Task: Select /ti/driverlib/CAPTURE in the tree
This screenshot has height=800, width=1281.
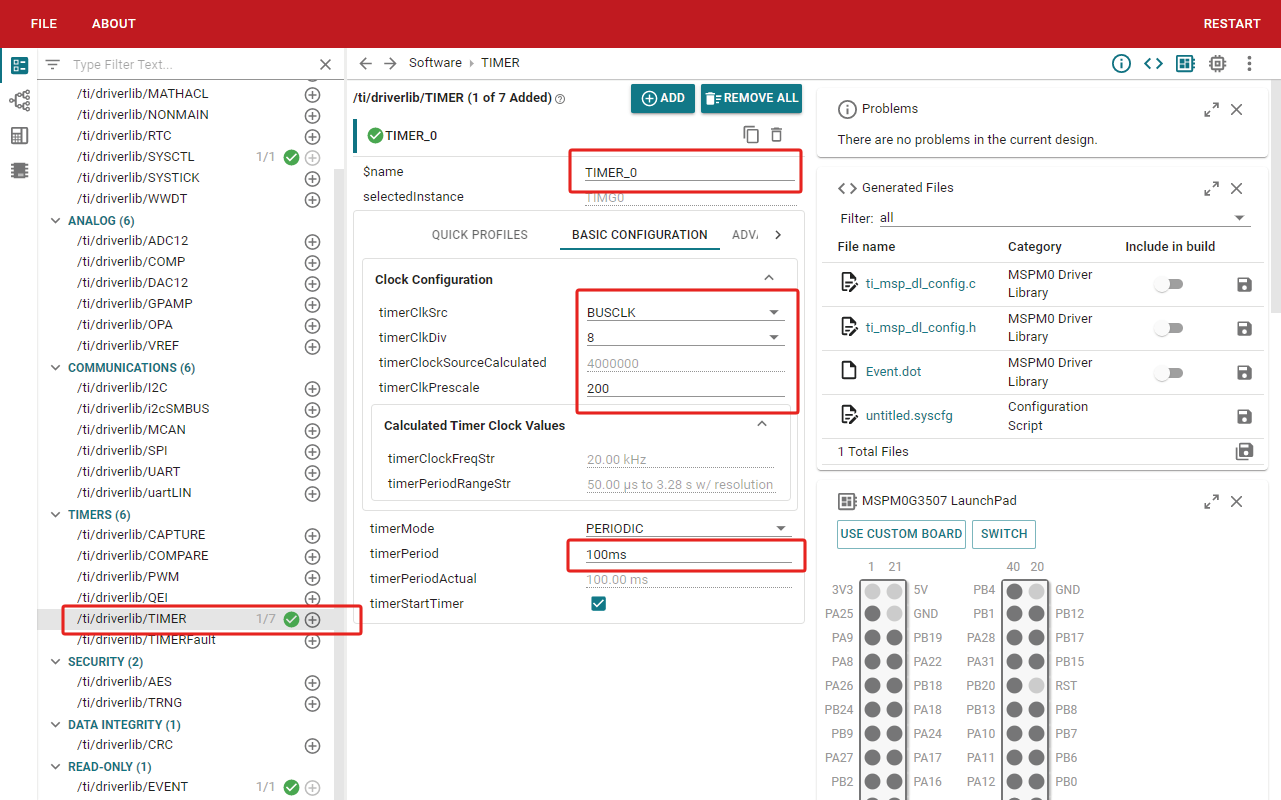Action: 141,535
